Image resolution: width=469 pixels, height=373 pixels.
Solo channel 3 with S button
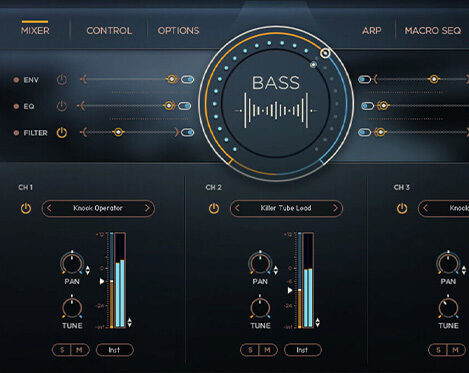pos(438,350)
